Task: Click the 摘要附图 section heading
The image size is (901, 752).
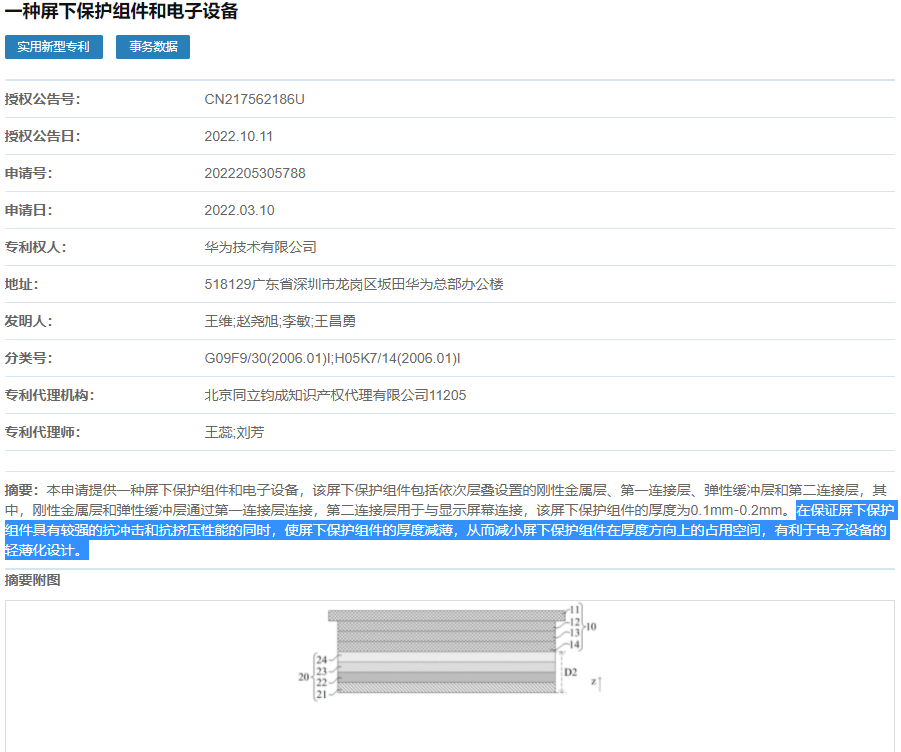Action: click(32, 580)
